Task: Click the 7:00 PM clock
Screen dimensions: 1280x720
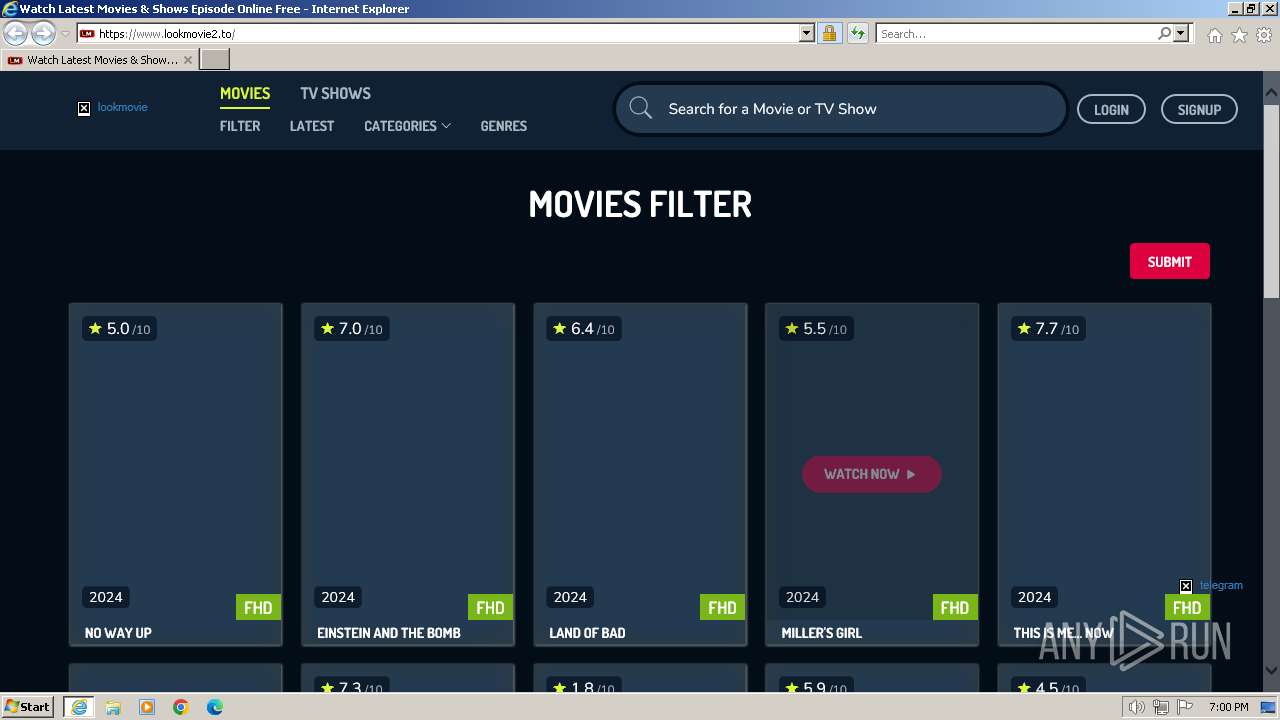Action: [1228, 707]
